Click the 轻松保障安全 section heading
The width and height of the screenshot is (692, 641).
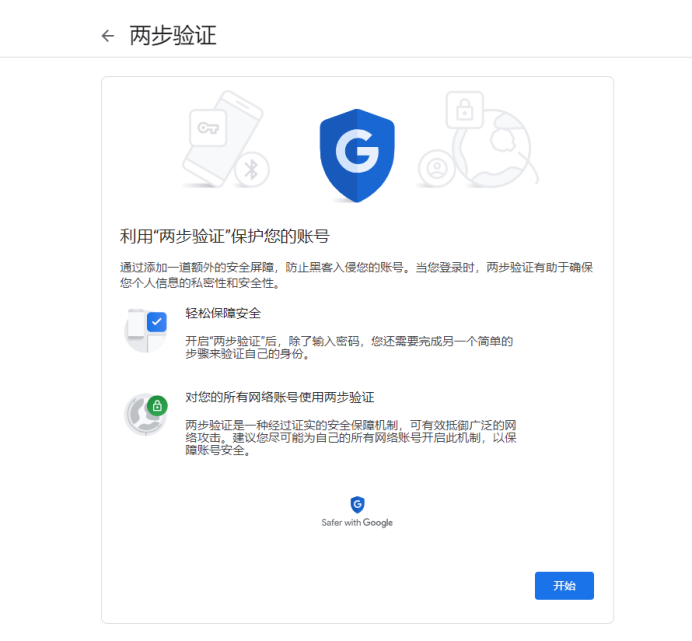point(223,313)
